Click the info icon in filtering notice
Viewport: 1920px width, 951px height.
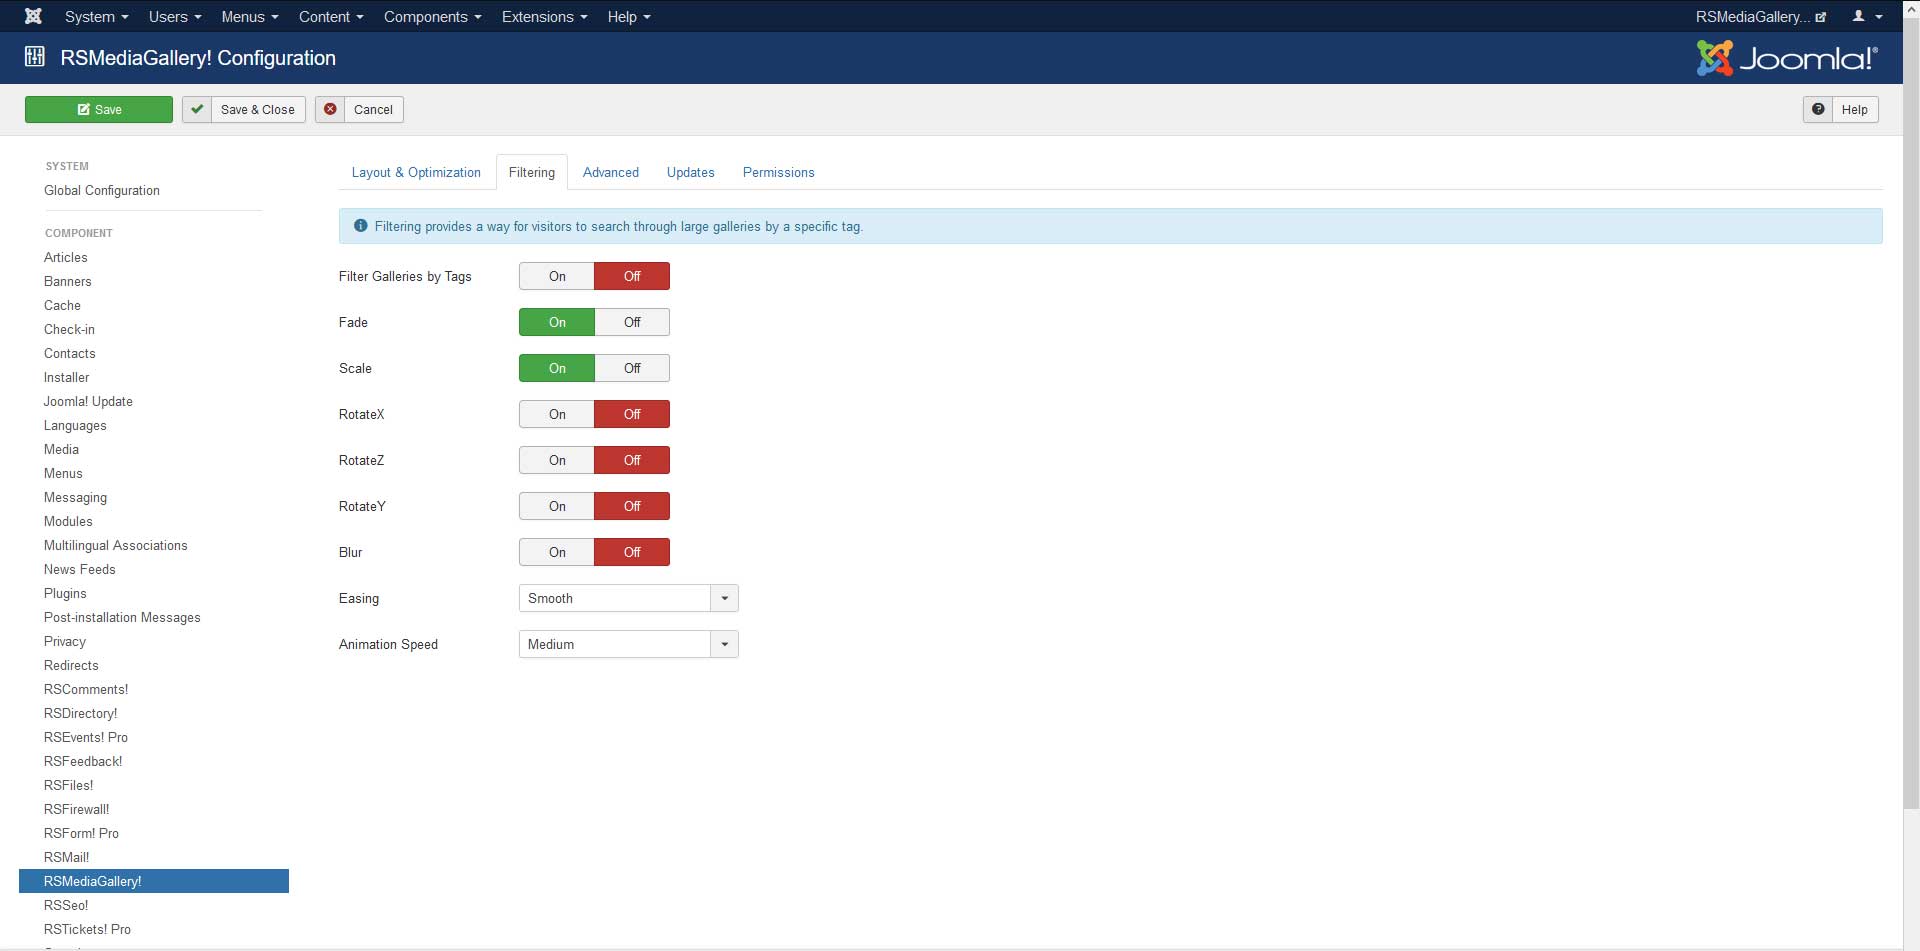[361, 226]
